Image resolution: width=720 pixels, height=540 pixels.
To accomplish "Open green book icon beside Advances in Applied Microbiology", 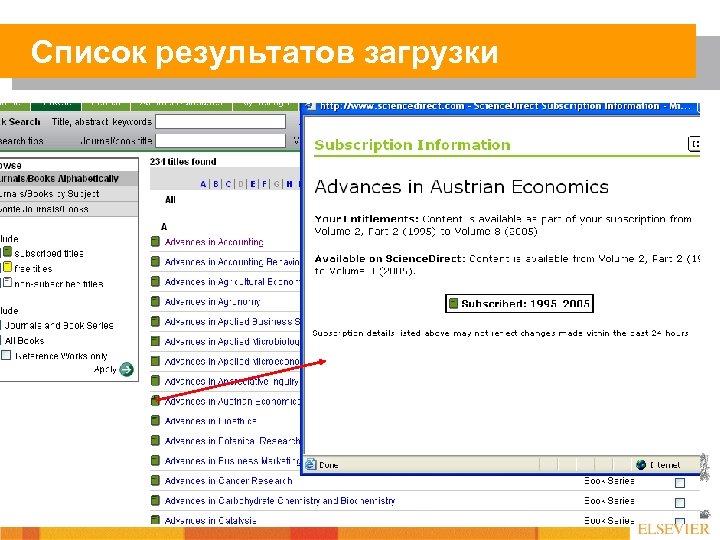I will 155,341.
